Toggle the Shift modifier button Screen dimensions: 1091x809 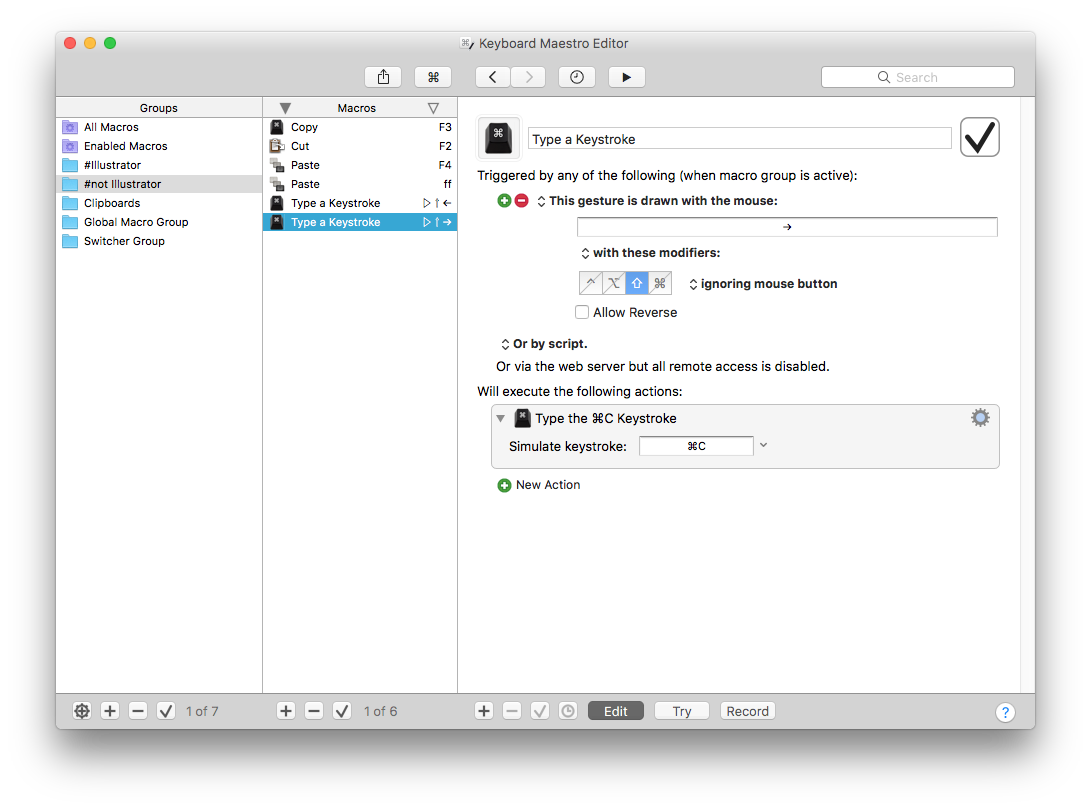[637, 283]
